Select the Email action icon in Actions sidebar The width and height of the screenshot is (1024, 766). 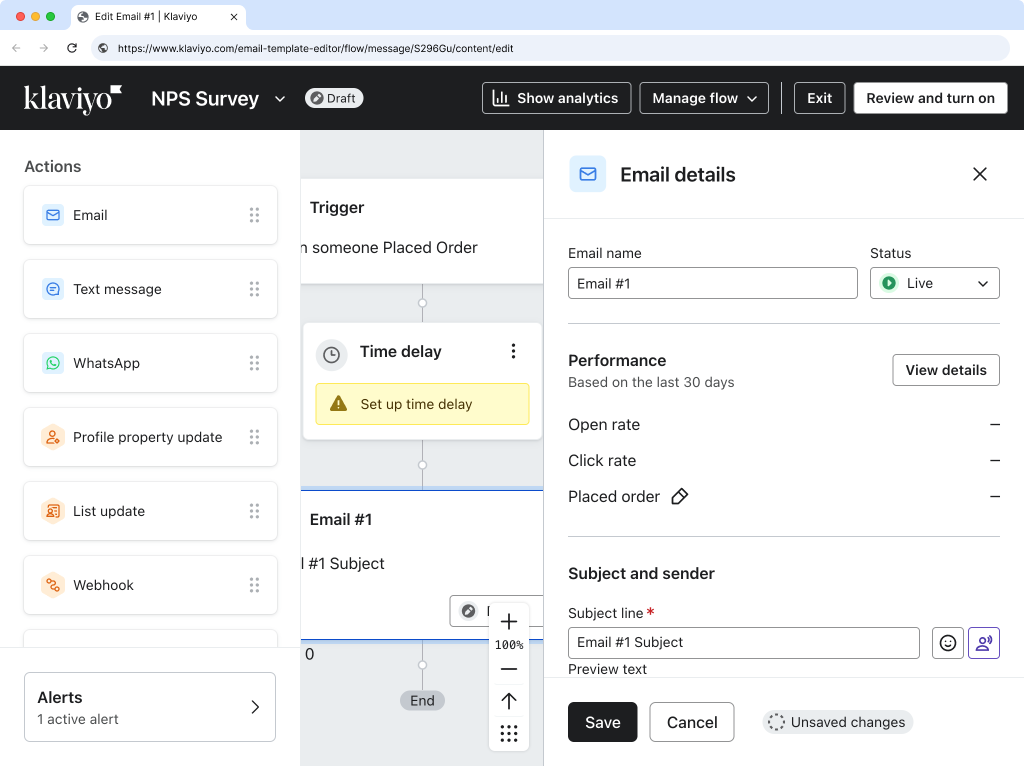pos(52,215)
